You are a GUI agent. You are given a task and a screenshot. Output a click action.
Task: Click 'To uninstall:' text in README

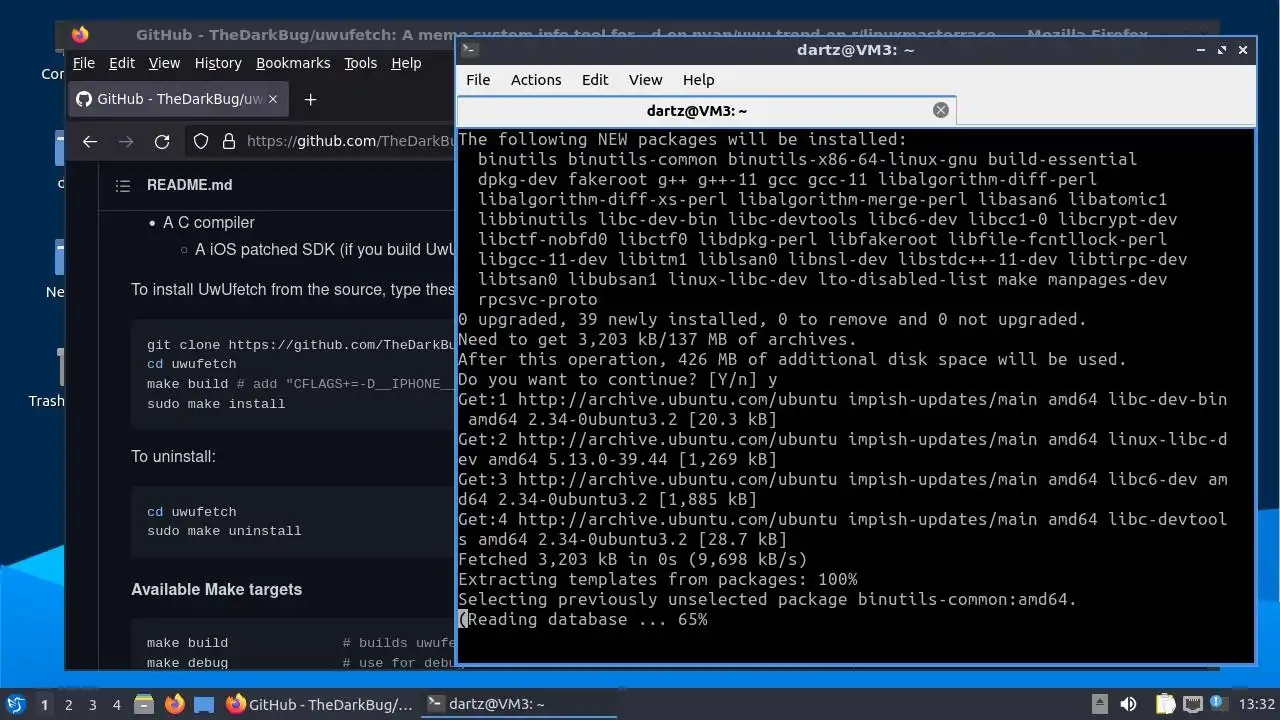pyautogui.click(x=173, y=457)
